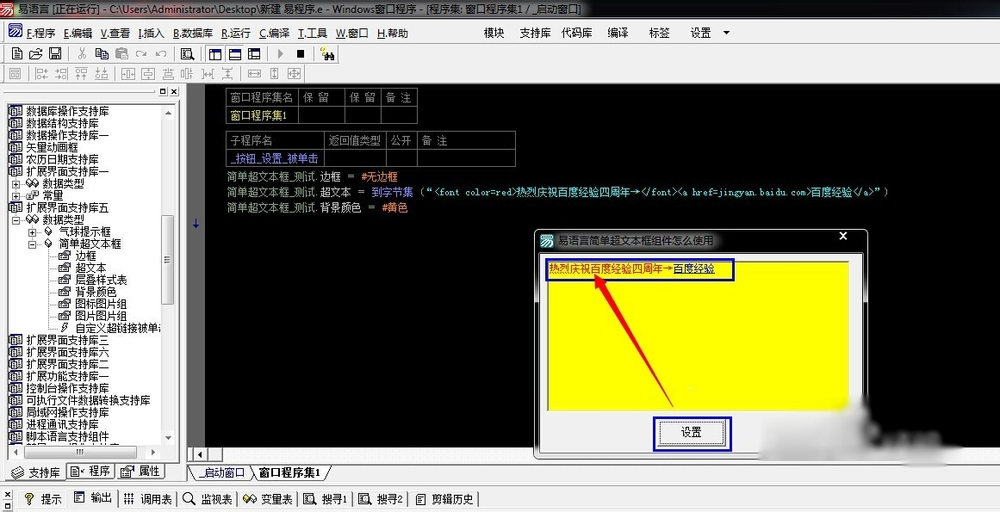Click the Open file folder icon
This screenshot has width=1000, height=512.
(x=36, y=54)
